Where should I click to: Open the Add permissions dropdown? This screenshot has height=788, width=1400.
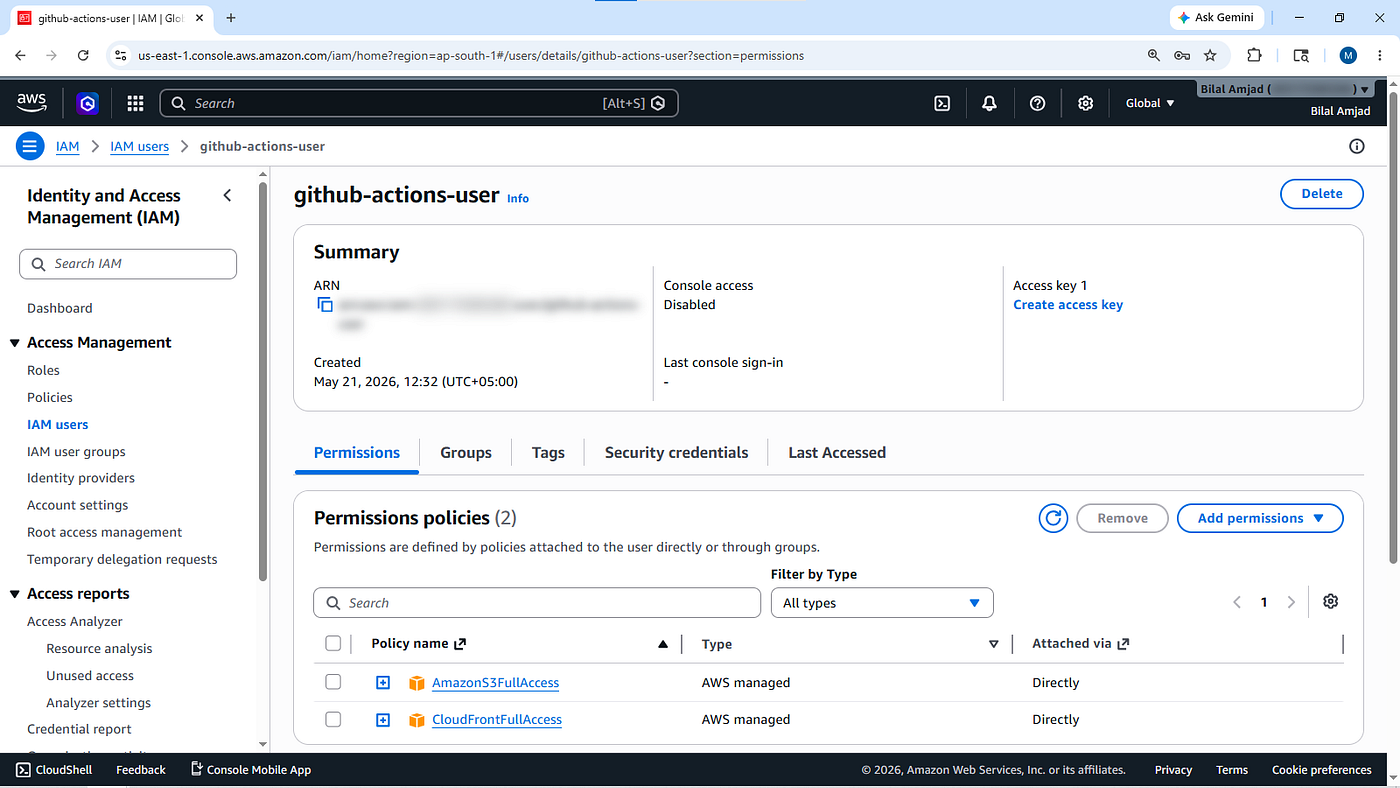pos(1260,518)
